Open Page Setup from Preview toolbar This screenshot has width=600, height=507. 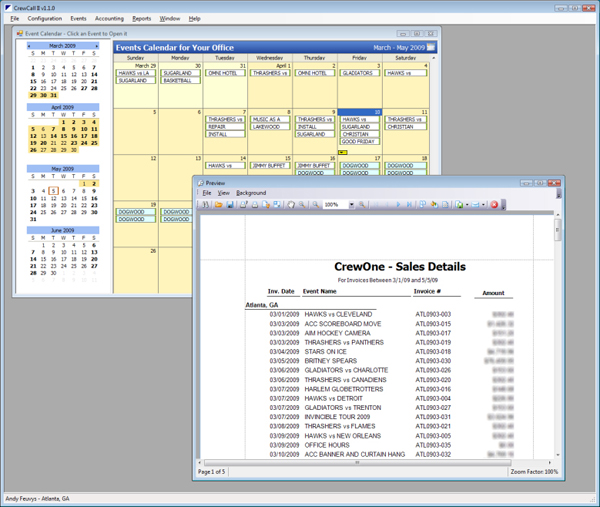pos(266,205)
